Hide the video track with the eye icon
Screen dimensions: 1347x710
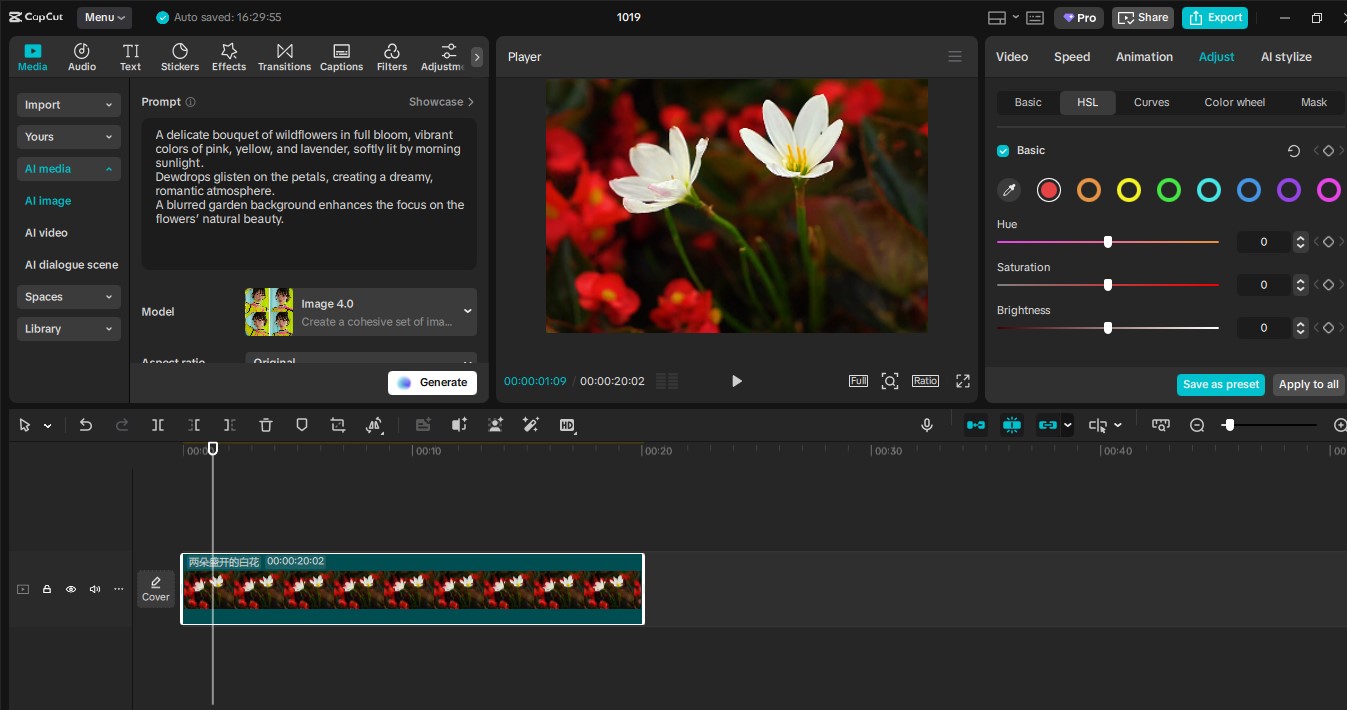[x=71, y=589]
